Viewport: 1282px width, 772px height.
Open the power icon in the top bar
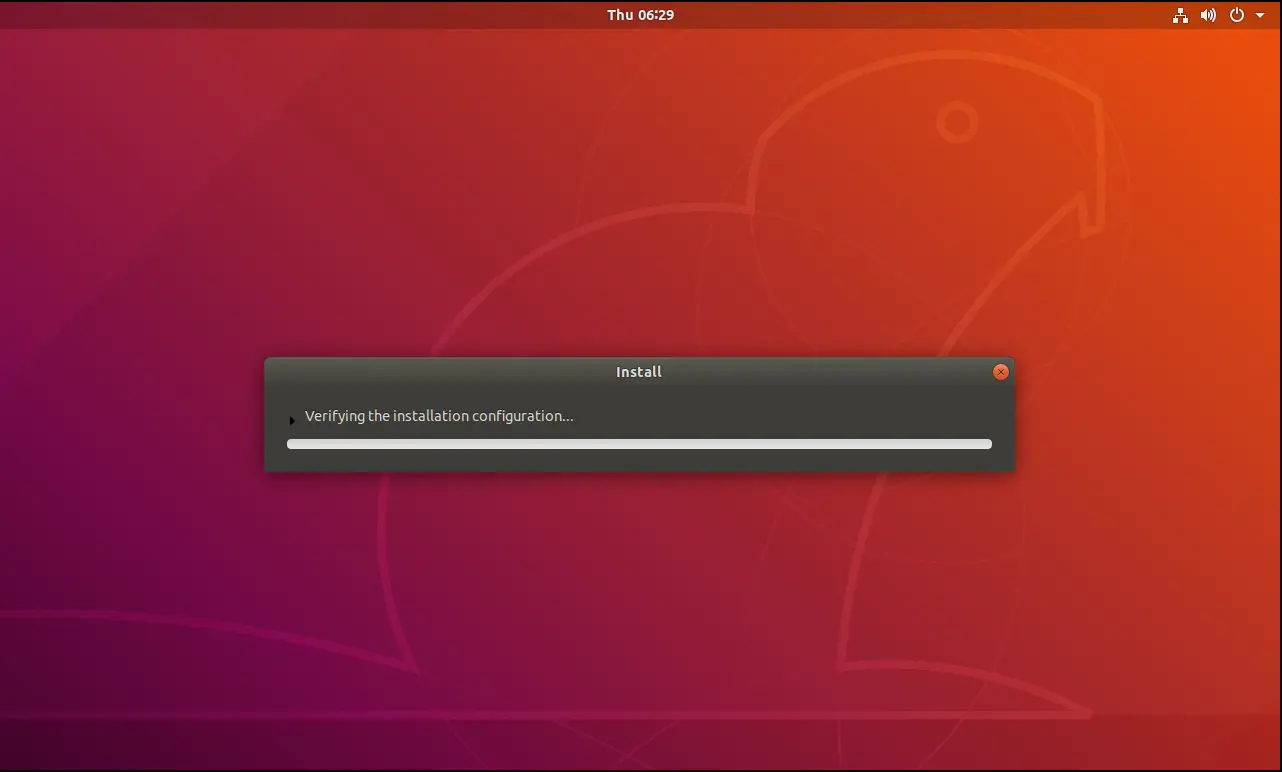click(1237, 15)
